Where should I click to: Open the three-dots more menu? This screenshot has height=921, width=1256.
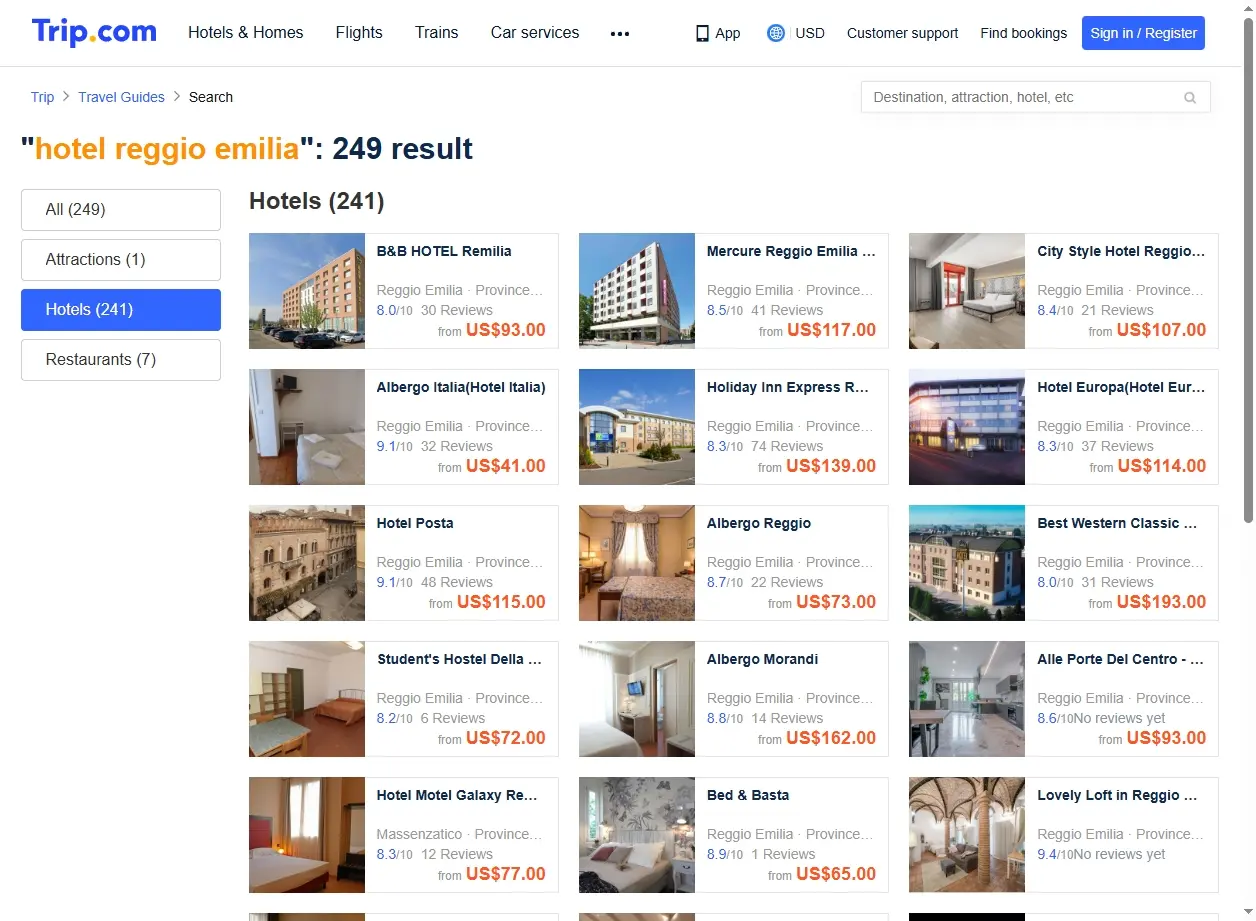coord(620,33)
